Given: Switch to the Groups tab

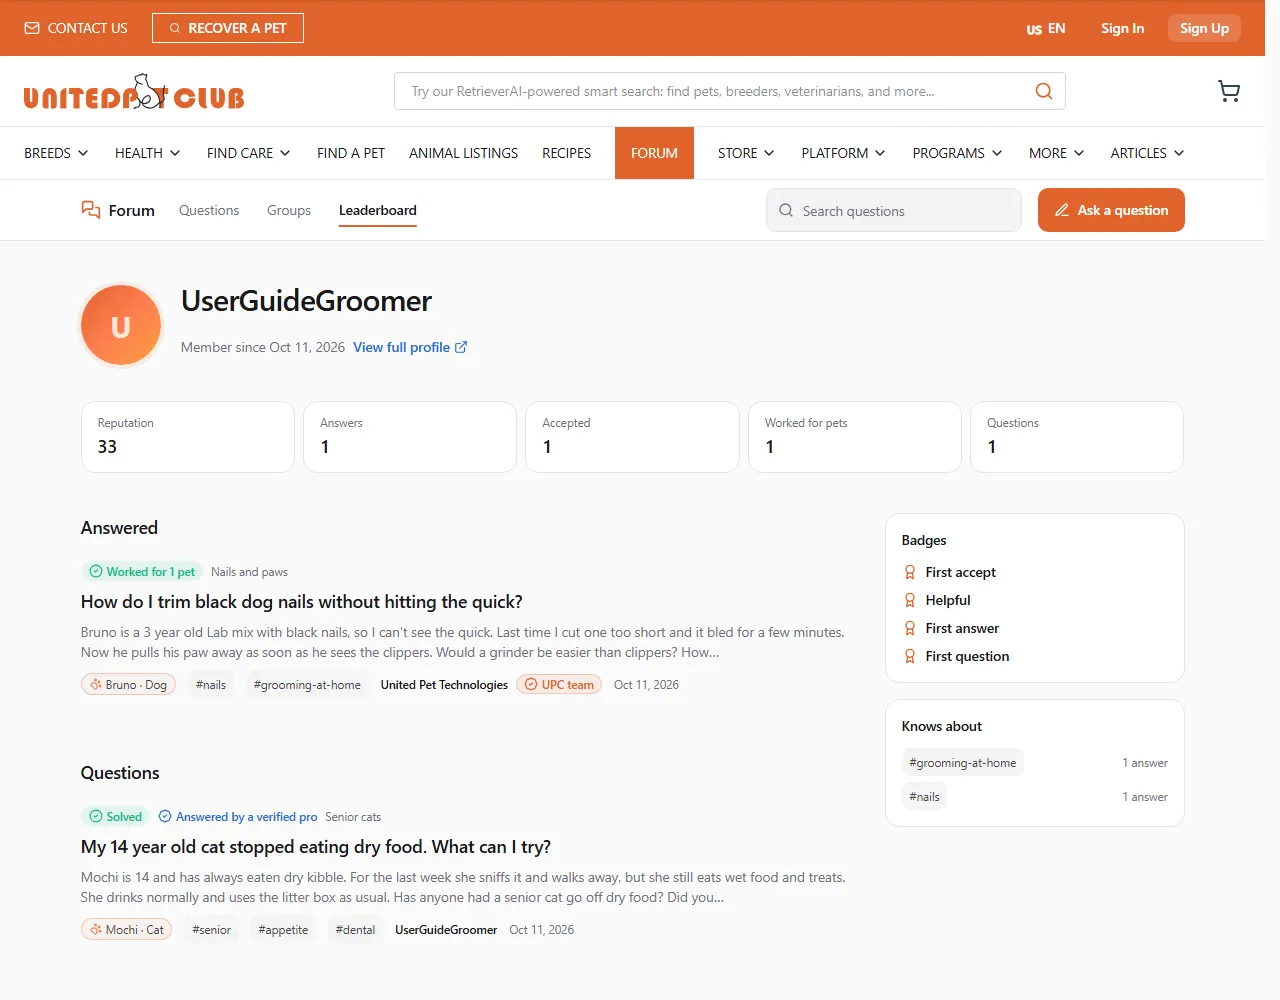Looking at the screenshot, I should 289,210.
